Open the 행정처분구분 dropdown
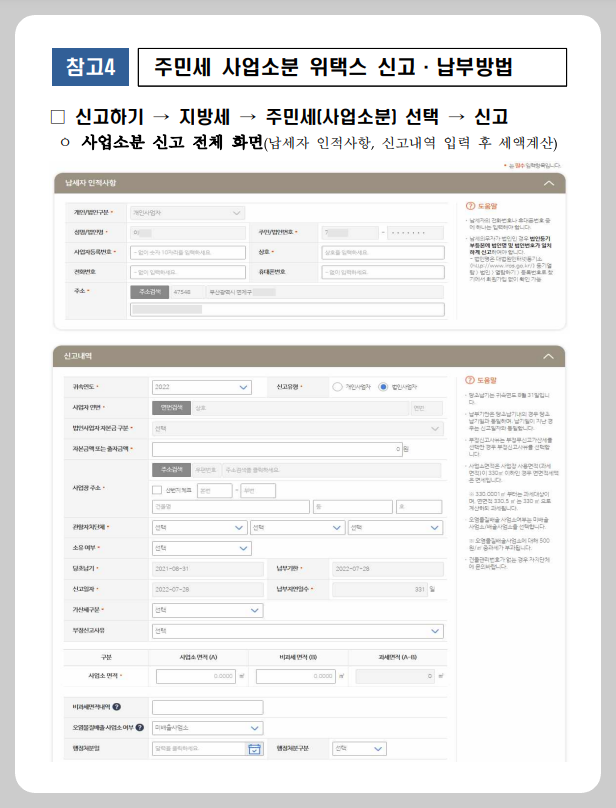Screen dimensions: 616x808 pos(359,749)
